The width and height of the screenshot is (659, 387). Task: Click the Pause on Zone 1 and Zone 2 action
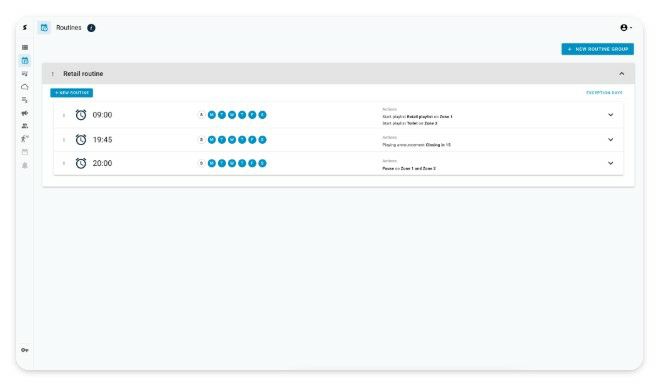click(409, 168)
